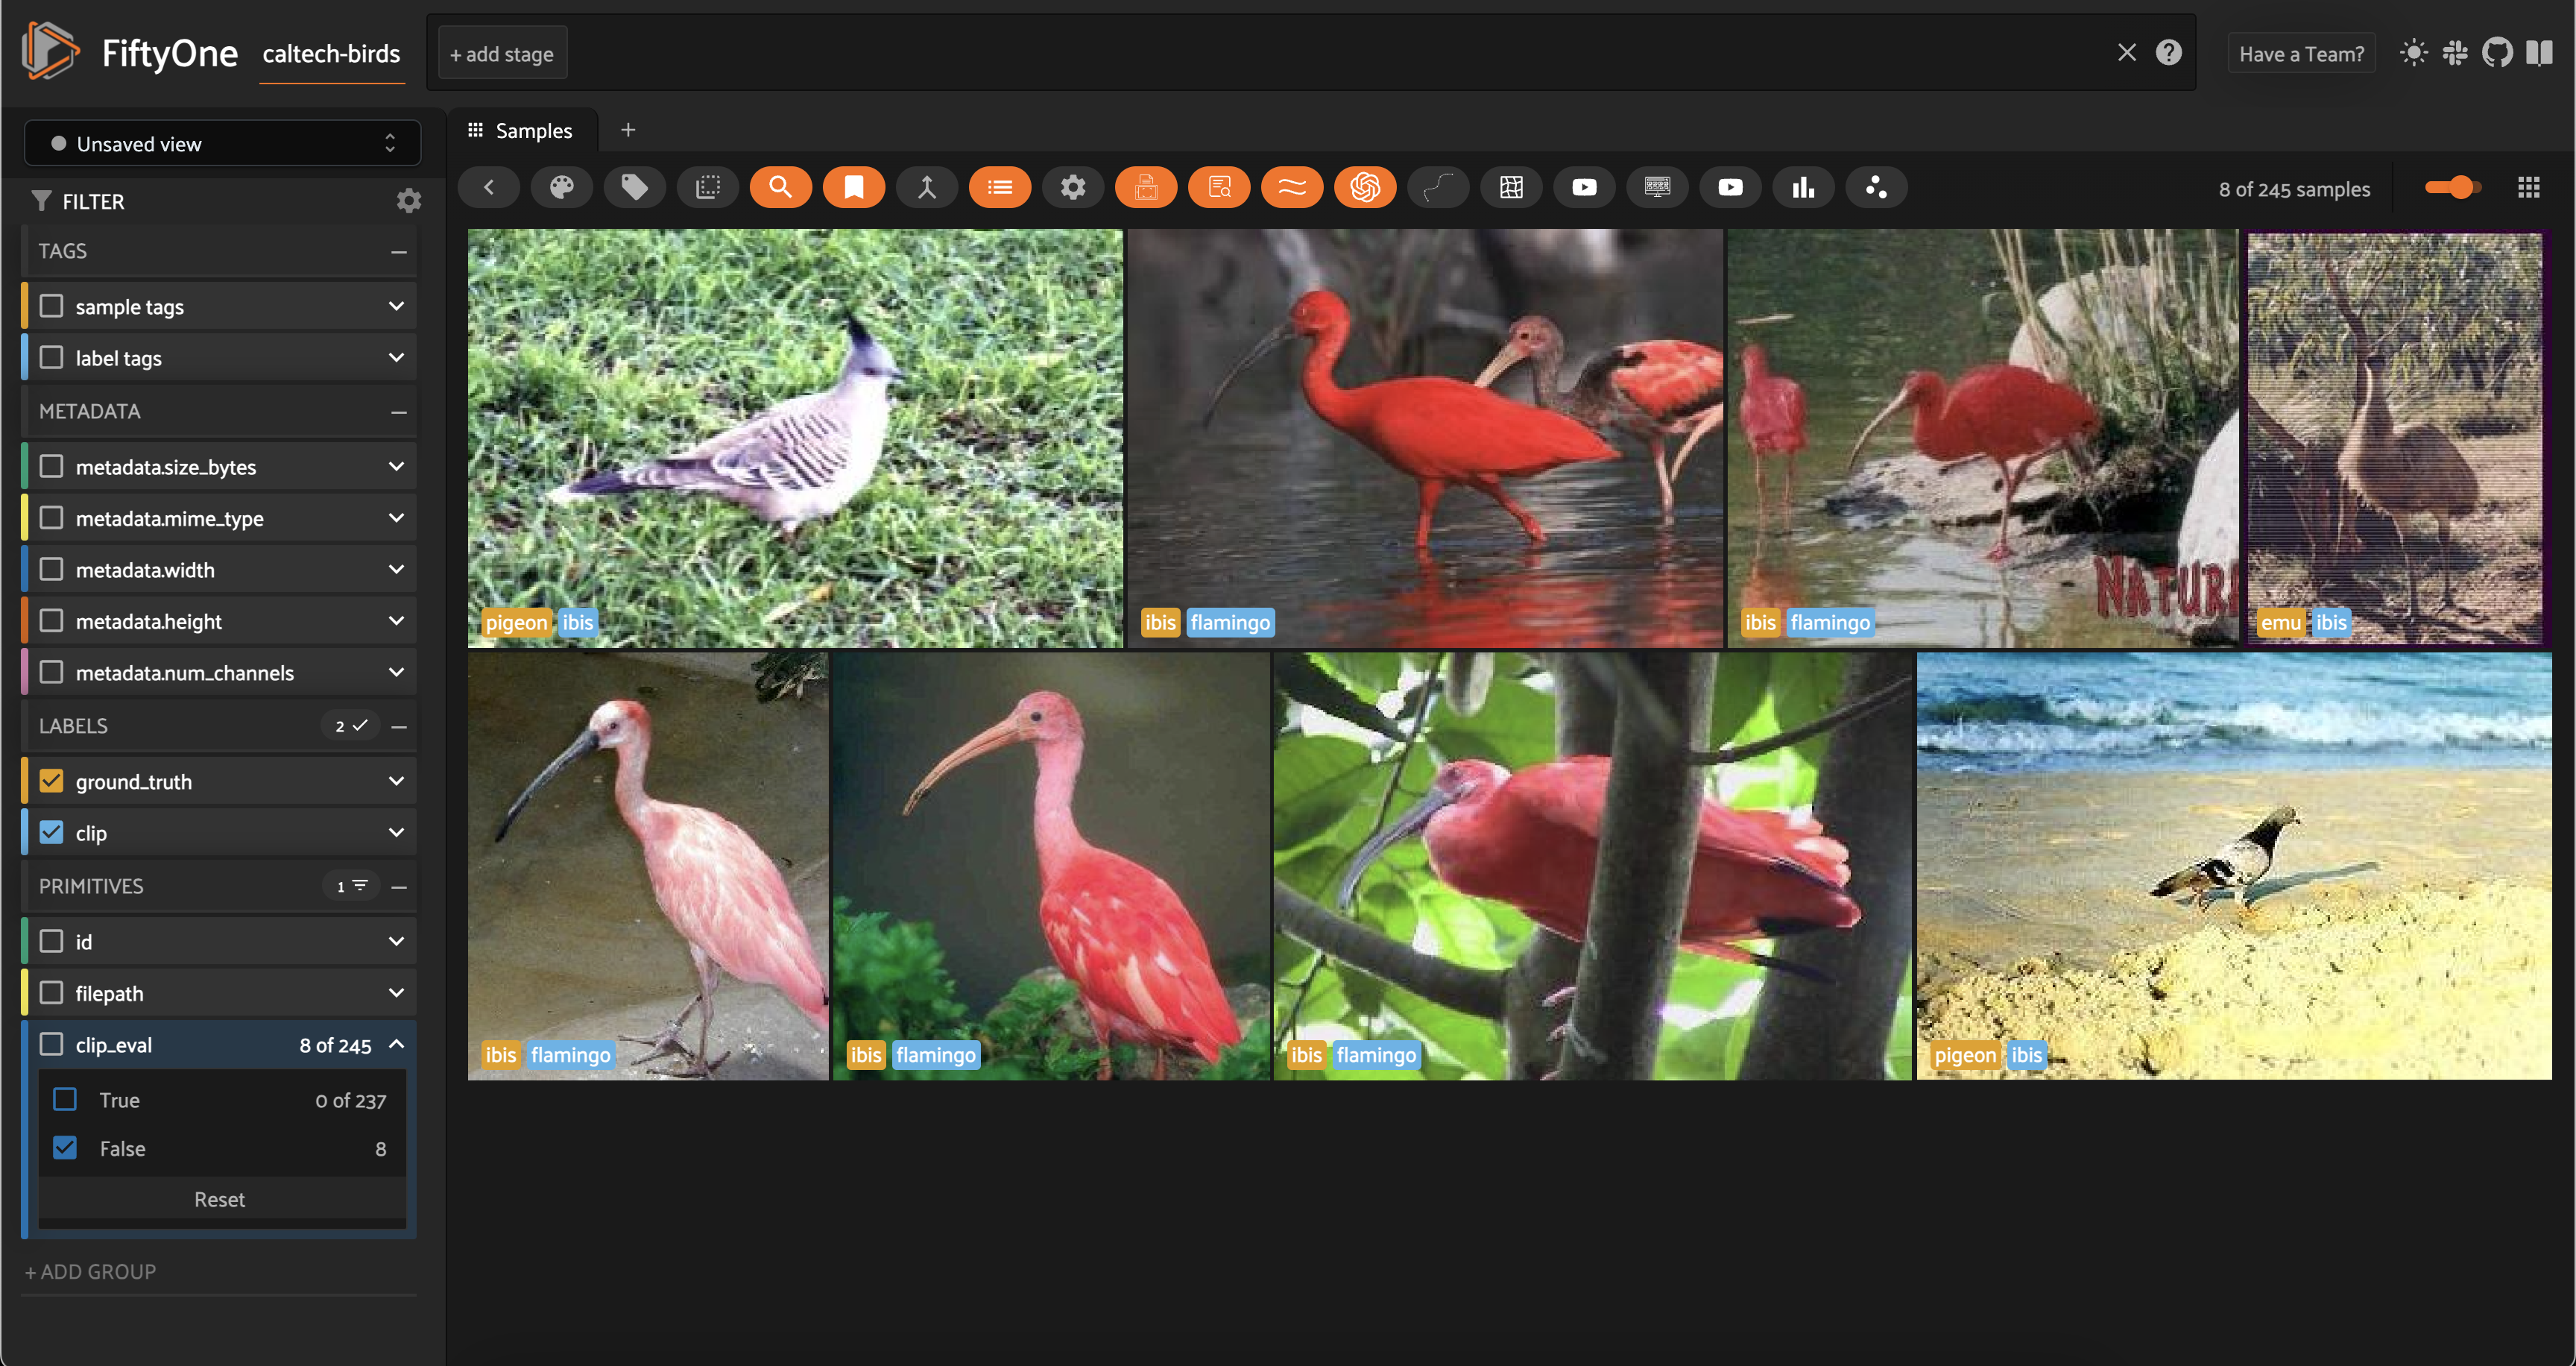Open the Unsaved view dropdown
The width and height of the screenshot is (2576, 1366).
pyautogui.click(x=222, y=144)
